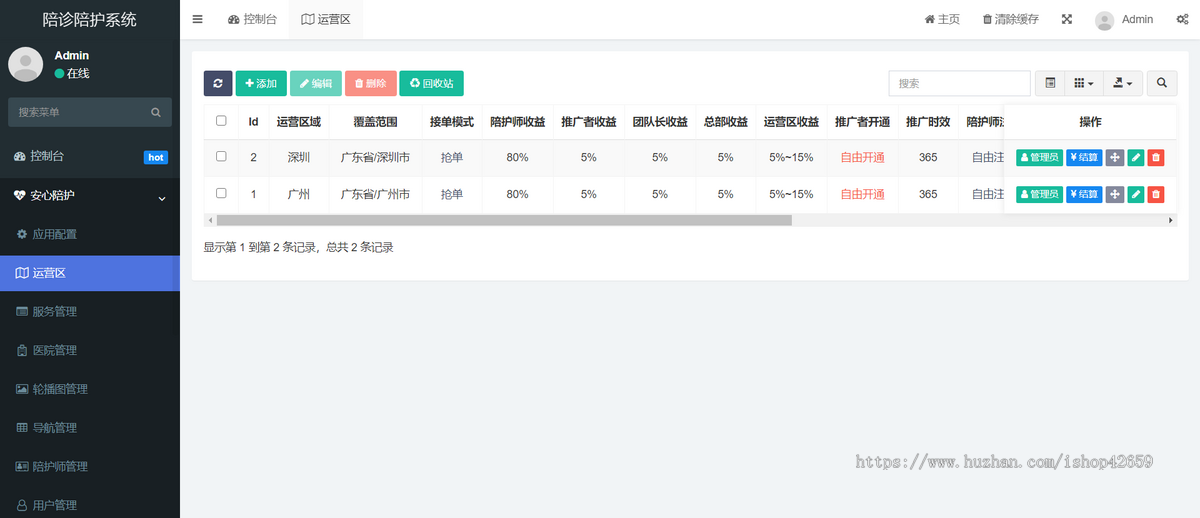Click the scrollbar left arrow

pos(209,220)
